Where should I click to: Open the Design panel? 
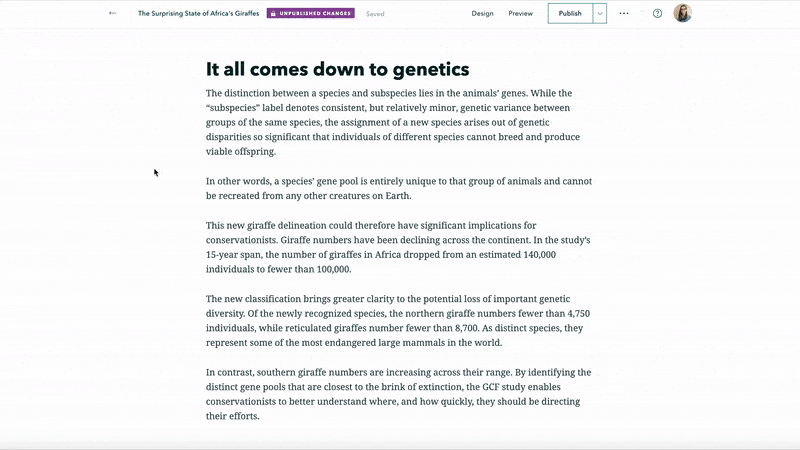click(482, 14)
